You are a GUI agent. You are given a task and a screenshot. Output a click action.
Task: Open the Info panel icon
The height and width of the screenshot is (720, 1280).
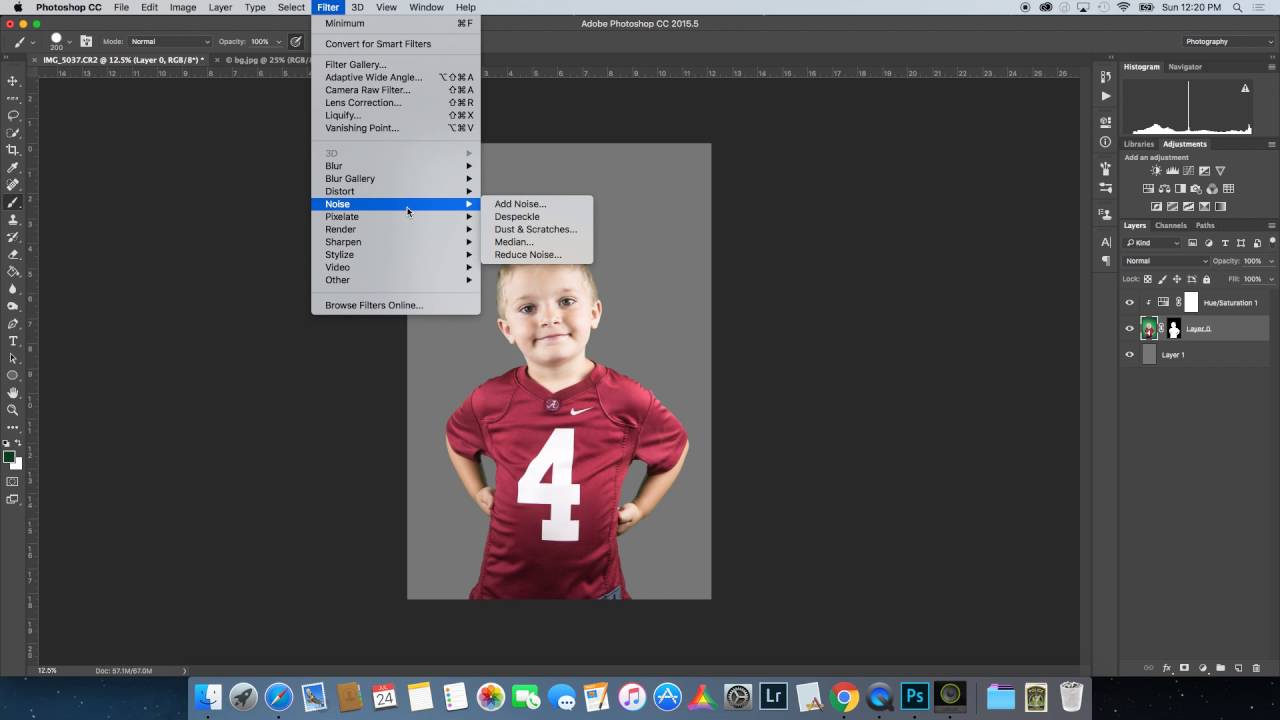(1106, 142)
